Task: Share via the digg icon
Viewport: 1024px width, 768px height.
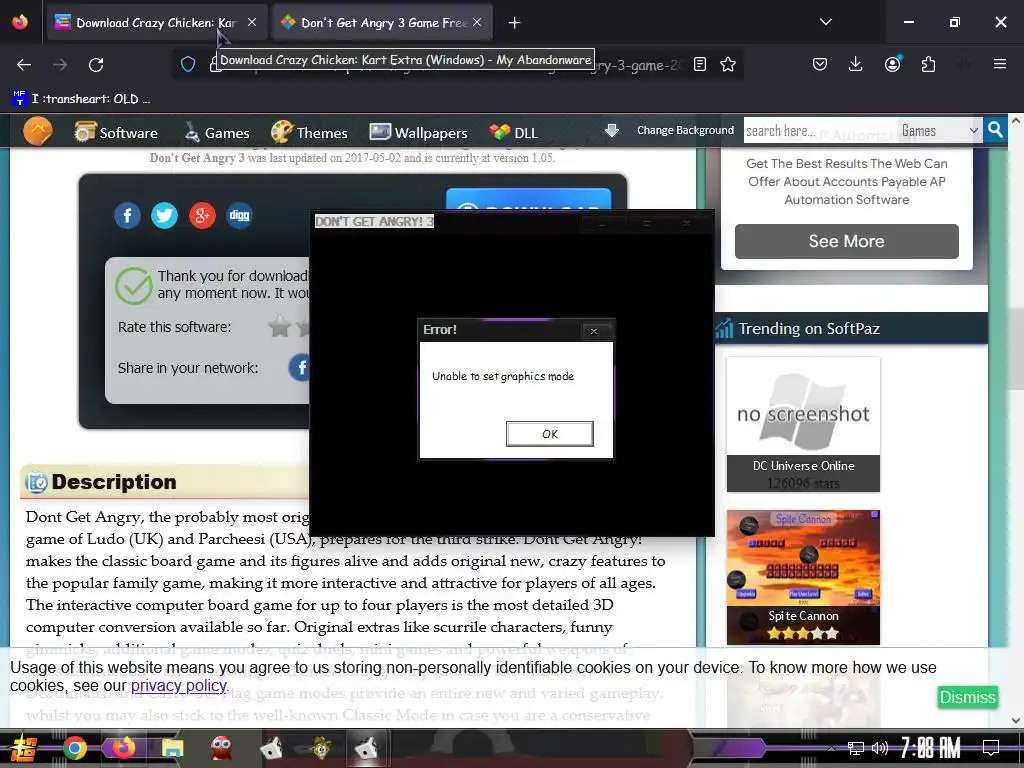Action: pos(239,216)
